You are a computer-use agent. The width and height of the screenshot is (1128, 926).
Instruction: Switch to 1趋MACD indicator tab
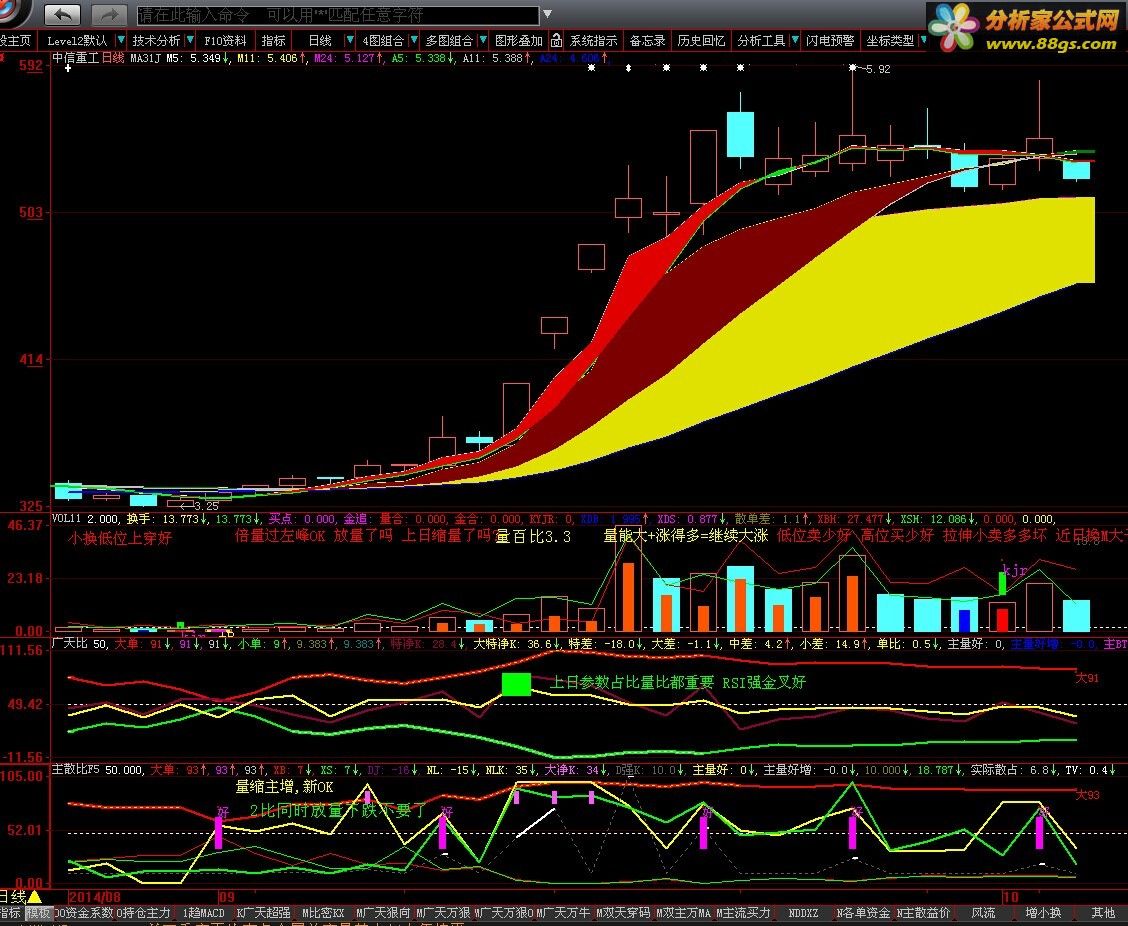click(x=204, y=912)
